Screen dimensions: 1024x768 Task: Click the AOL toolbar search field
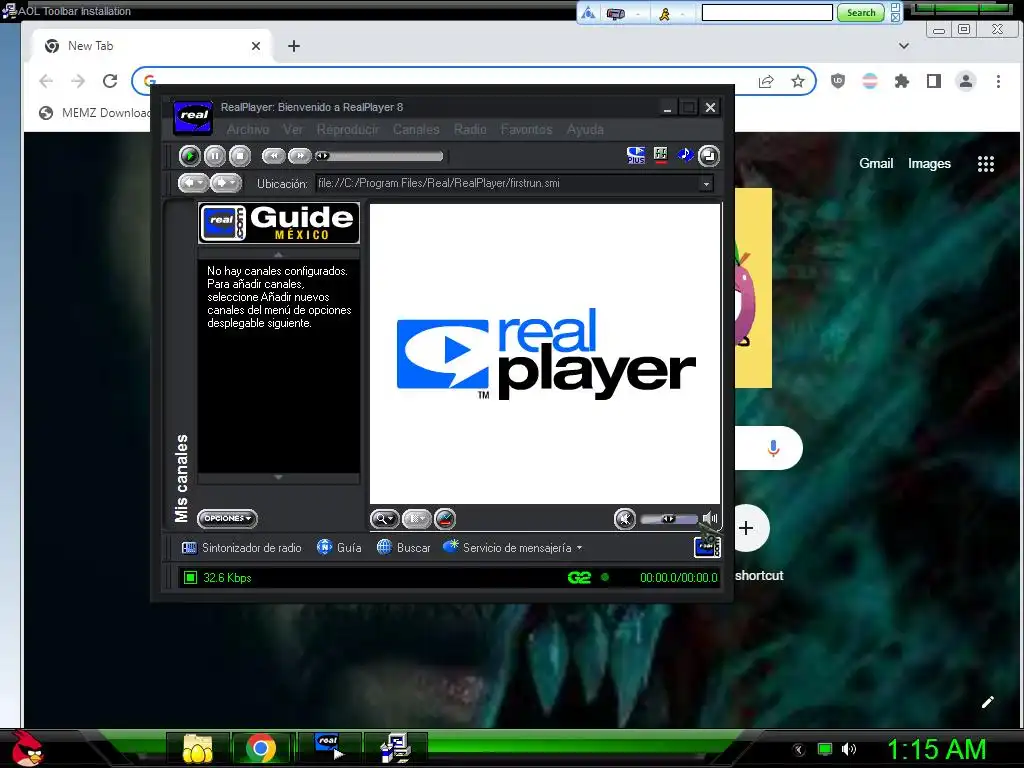coord(767,12)
